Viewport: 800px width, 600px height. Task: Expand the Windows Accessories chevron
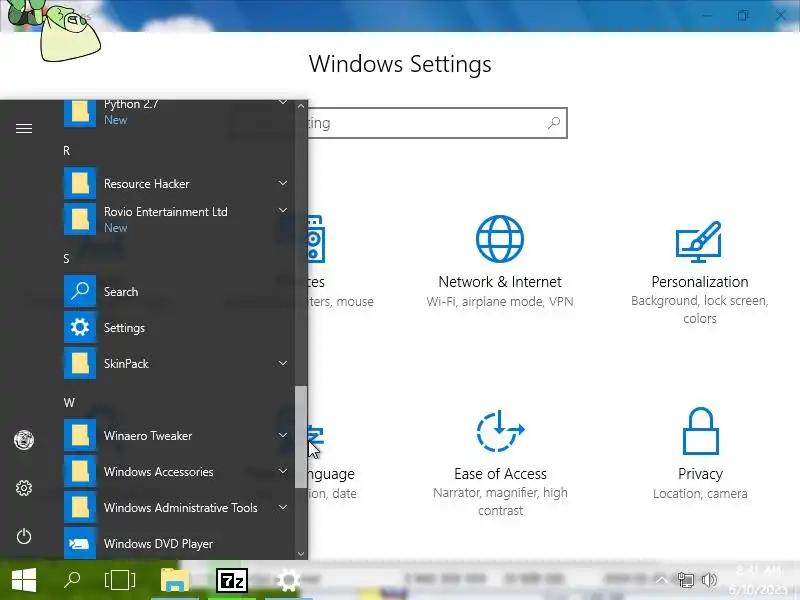tap(283, 471)
